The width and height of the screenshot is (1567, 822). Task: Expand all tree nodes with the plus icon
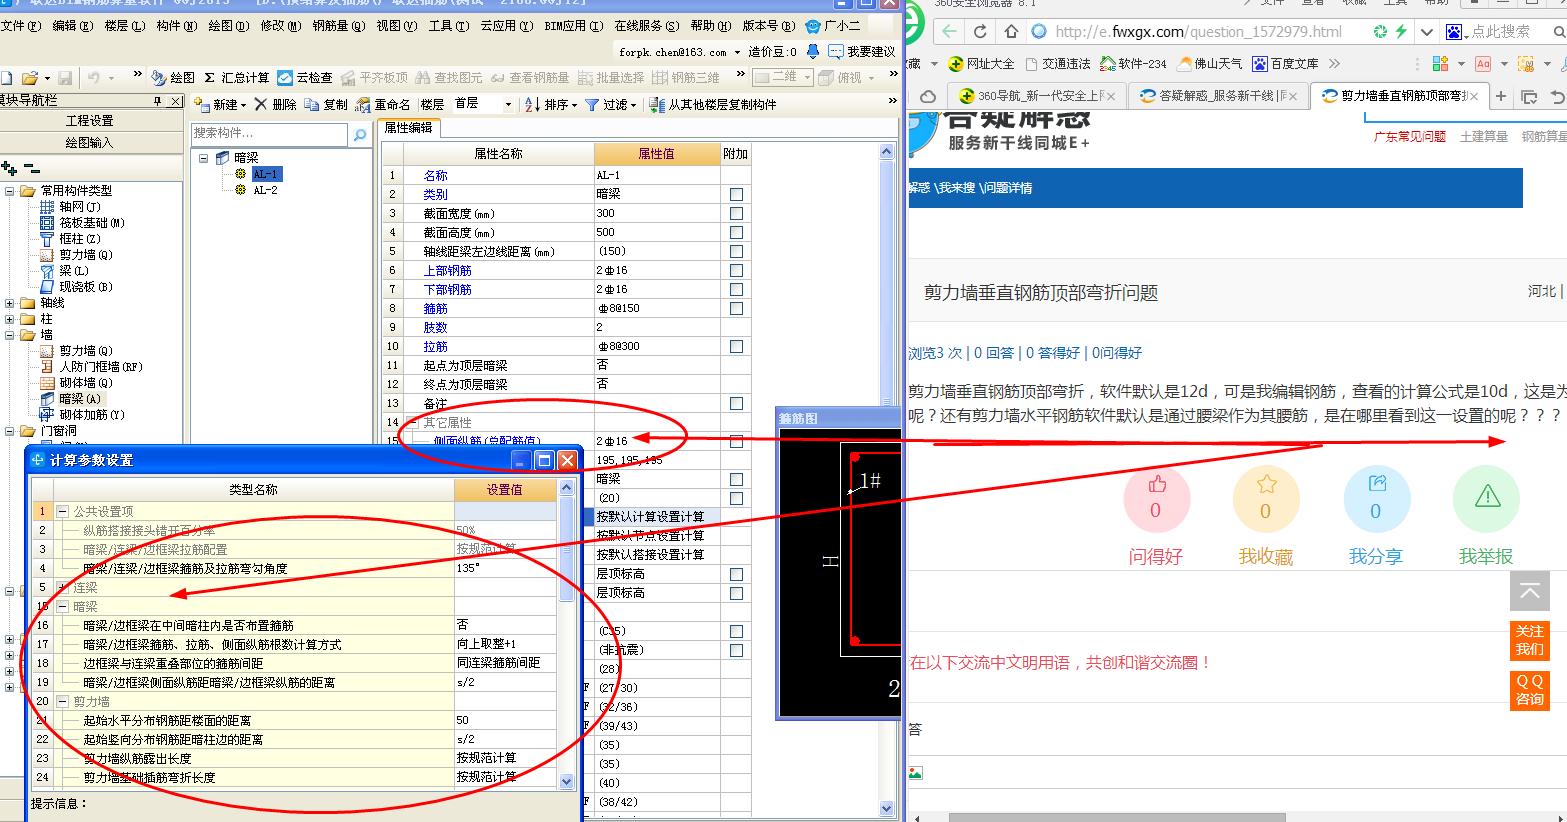tap(9, 169)
